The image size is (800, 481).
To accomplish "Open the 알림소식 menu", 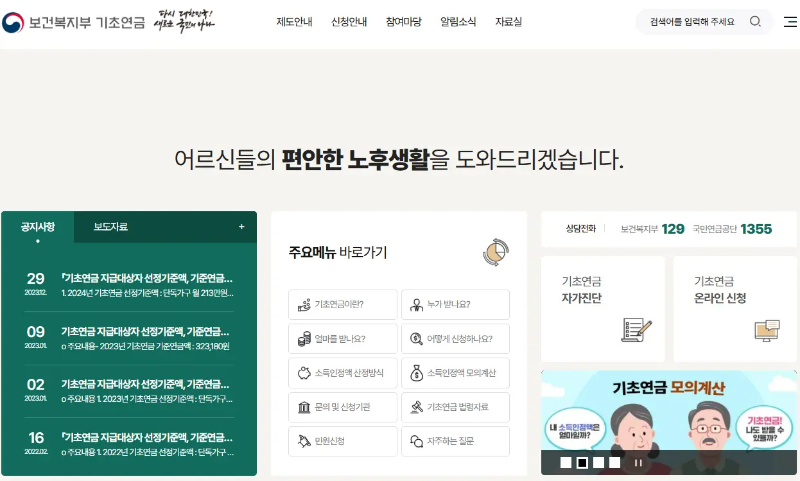I will 458,22.
